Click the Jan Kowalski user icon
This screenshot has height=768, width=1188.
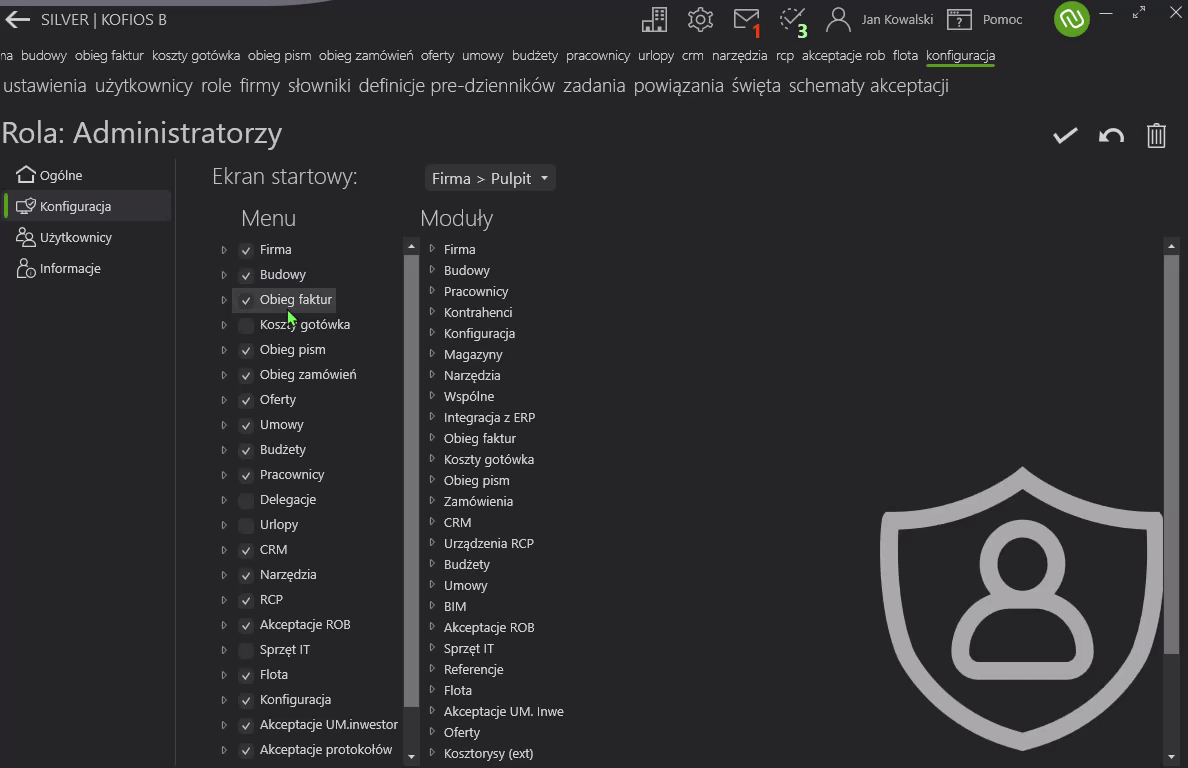pos(838,20)
